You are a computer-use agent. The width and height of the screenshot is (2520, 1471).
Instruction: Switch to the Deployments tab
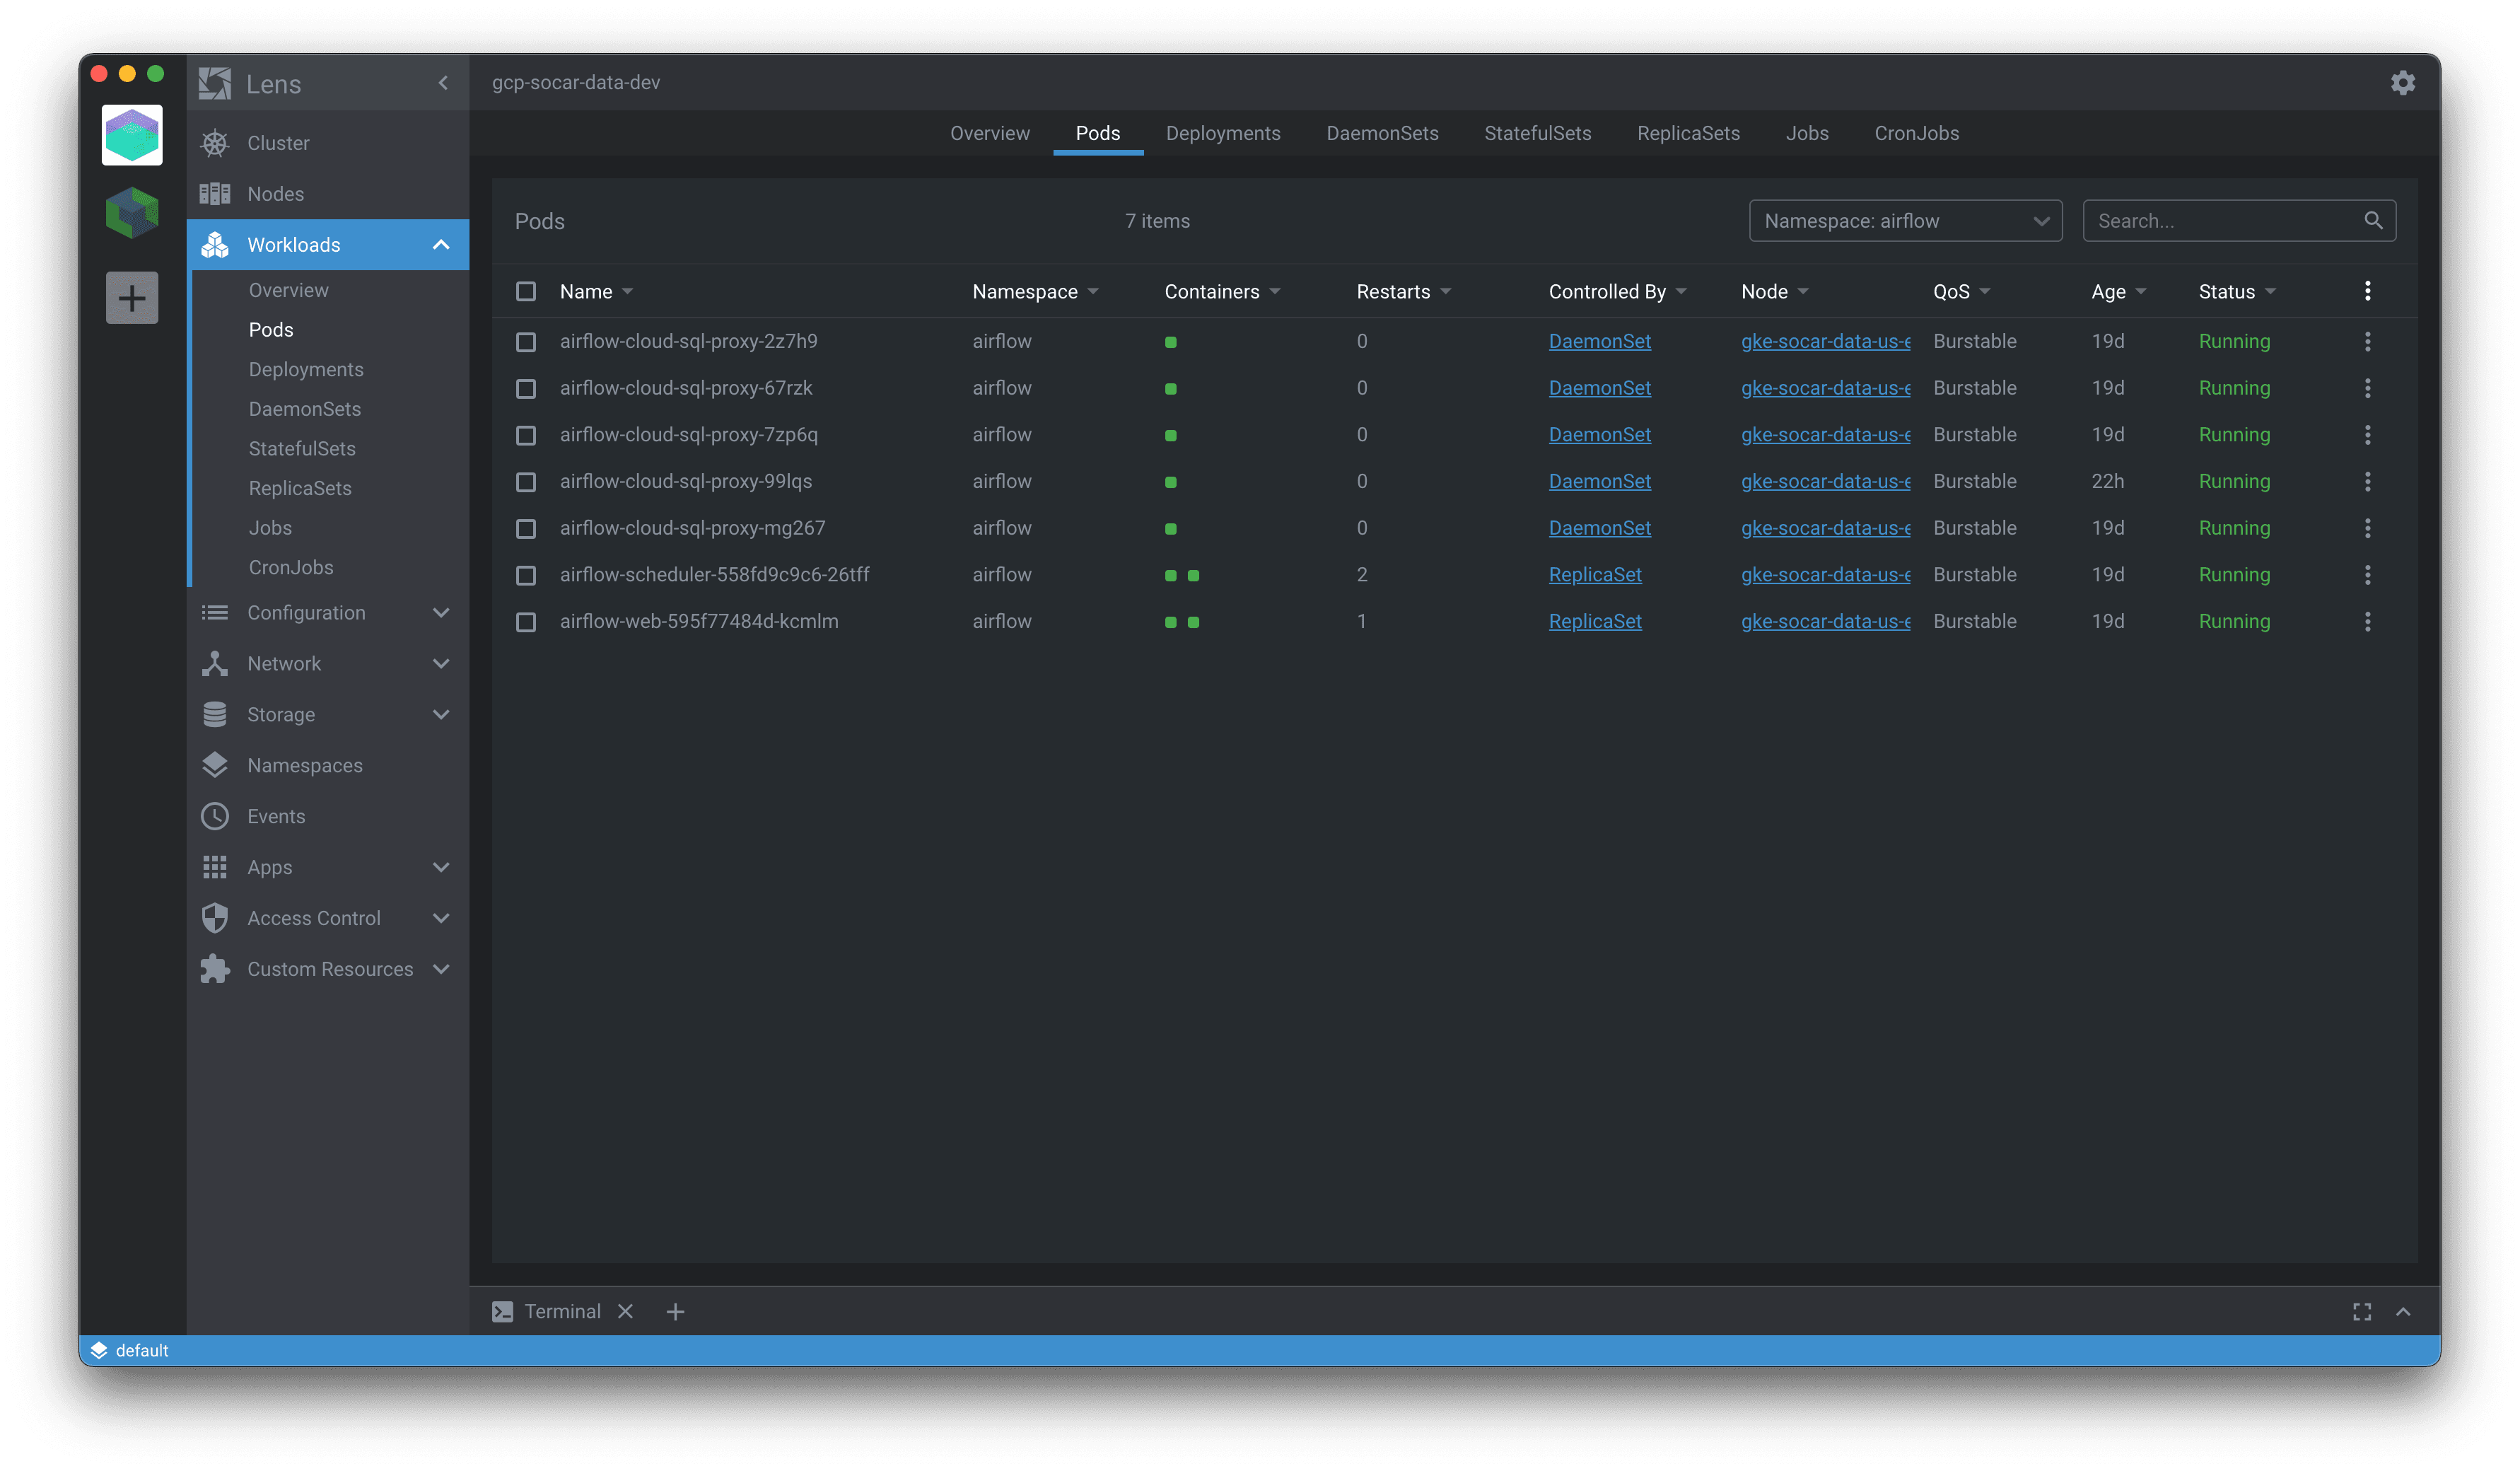[x=1223, y=133]
